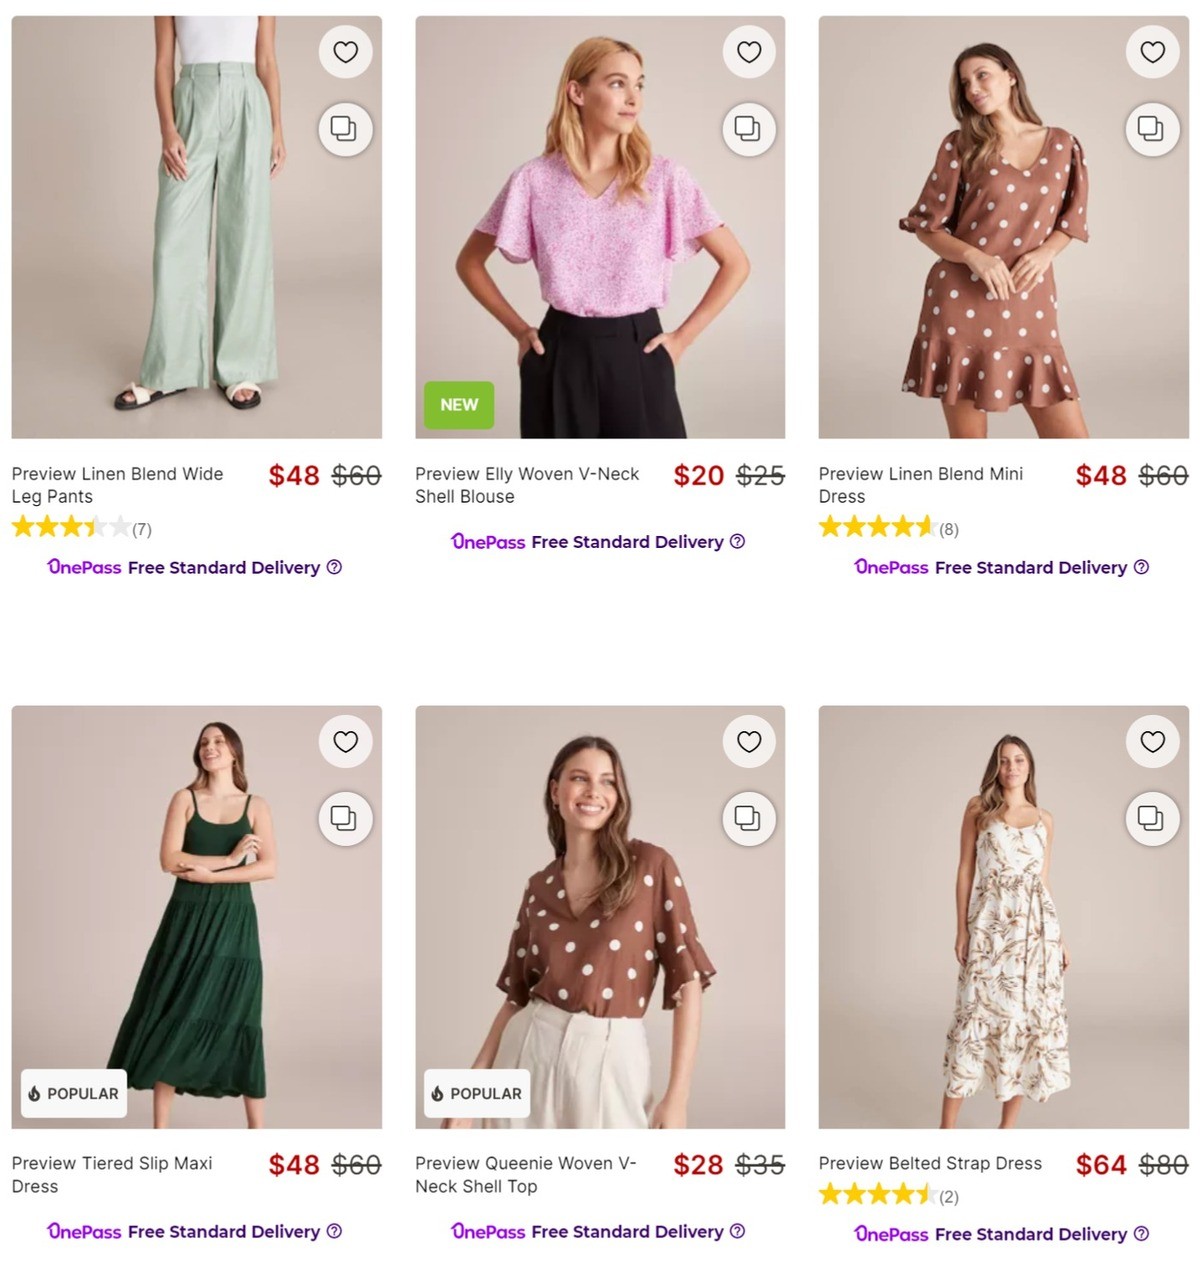This screenshot has height=1268, width=1200.
Task: Click OnePass help icon under Linen Blend Mini Dress
Action: pyautogui.click(x=1140, y=567)
